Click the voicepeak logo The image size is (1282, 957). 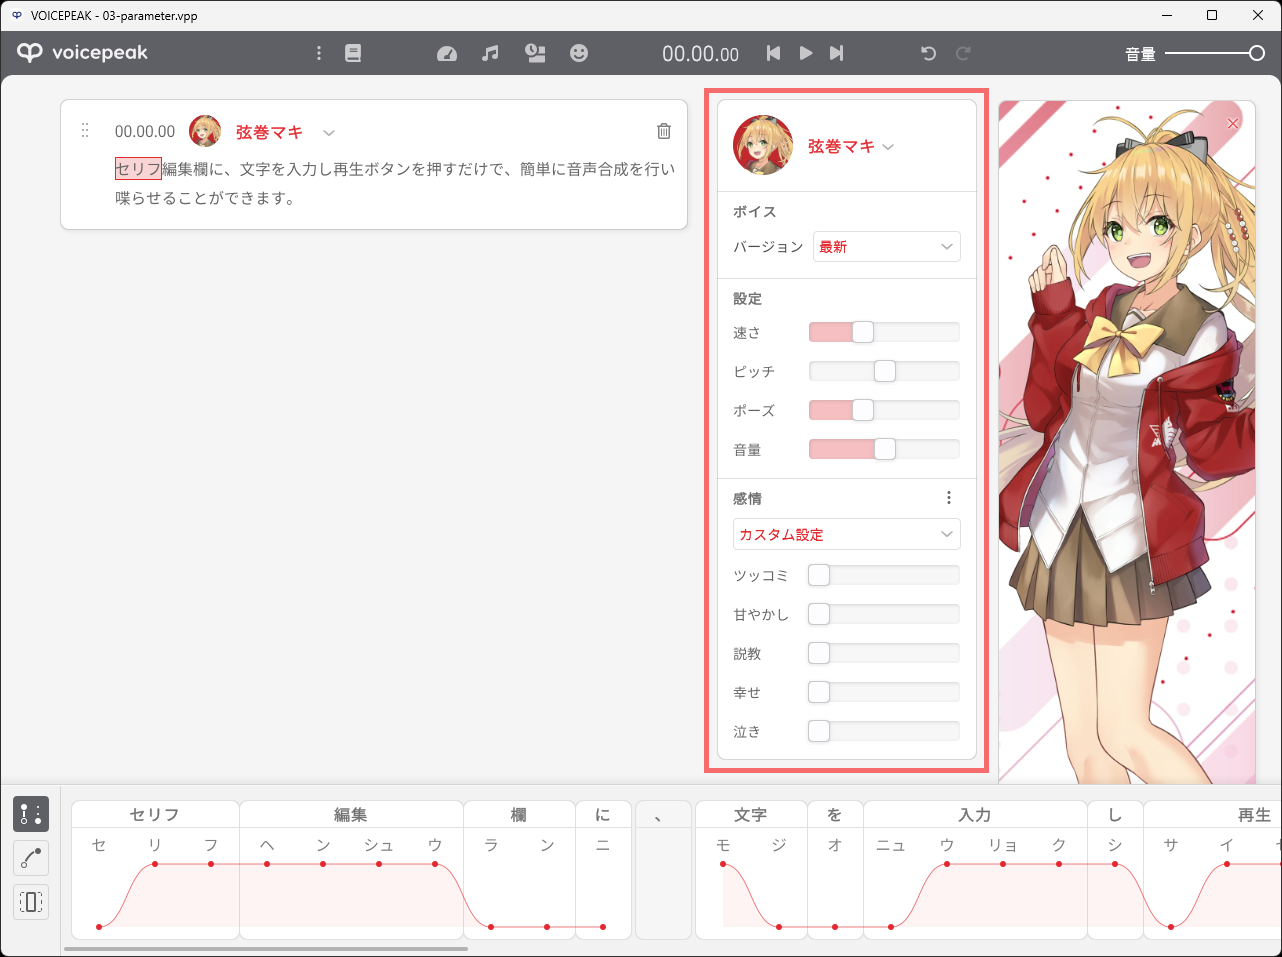point(82,53)
